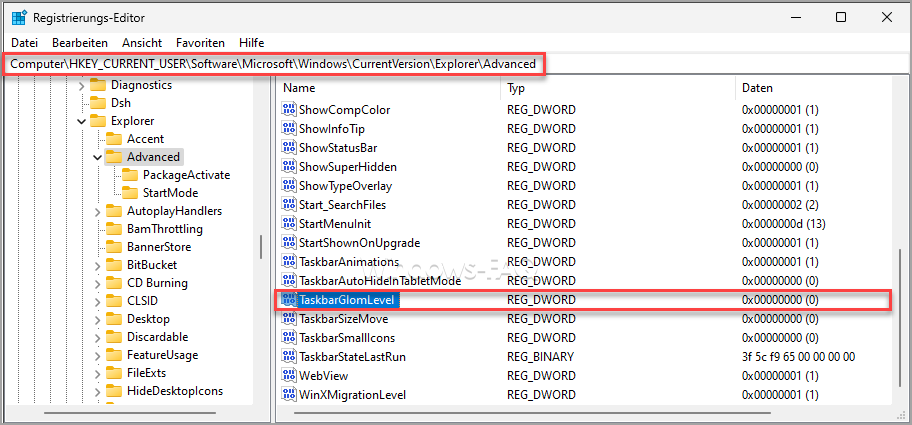912x425 pixels.
Task: Expand the Desktop tree node
Action: 97,319
